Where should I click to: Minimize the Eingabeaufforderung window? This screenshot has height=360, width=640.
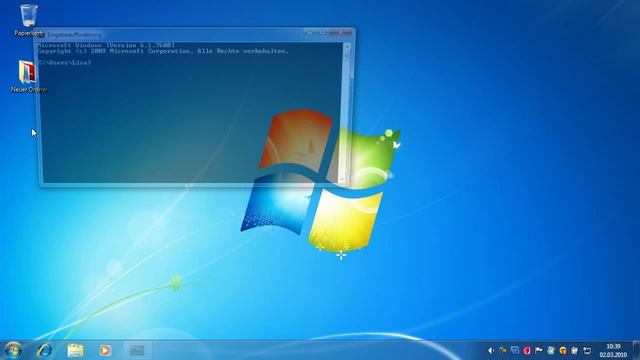[x=309, y=32]
